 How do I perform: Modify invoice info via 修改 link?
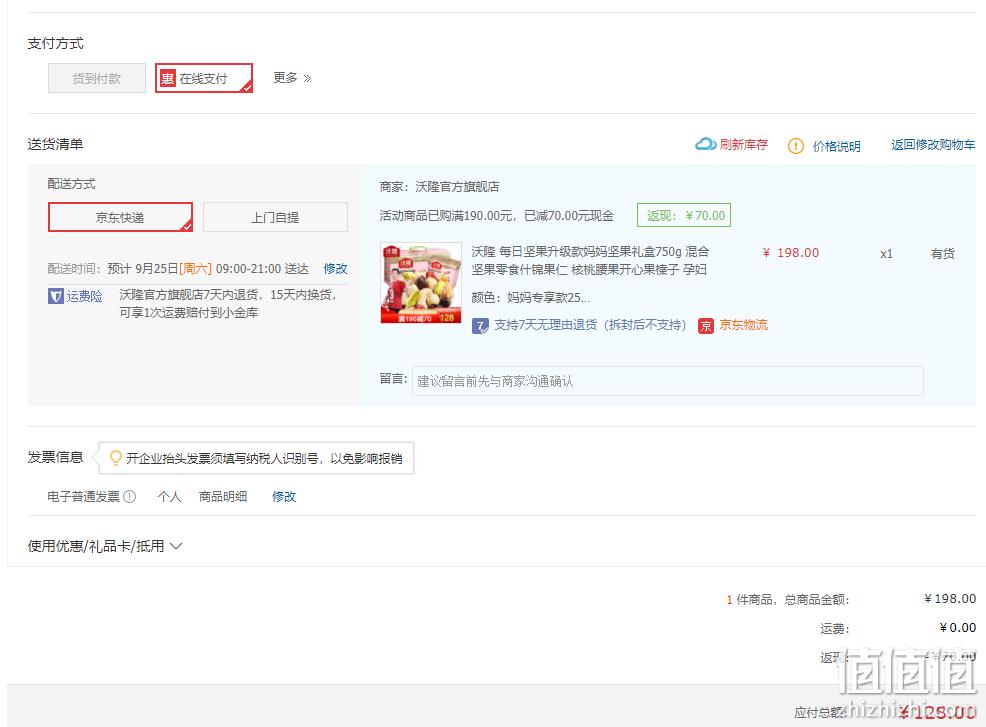pyautogui.click(x=284, y=497)
